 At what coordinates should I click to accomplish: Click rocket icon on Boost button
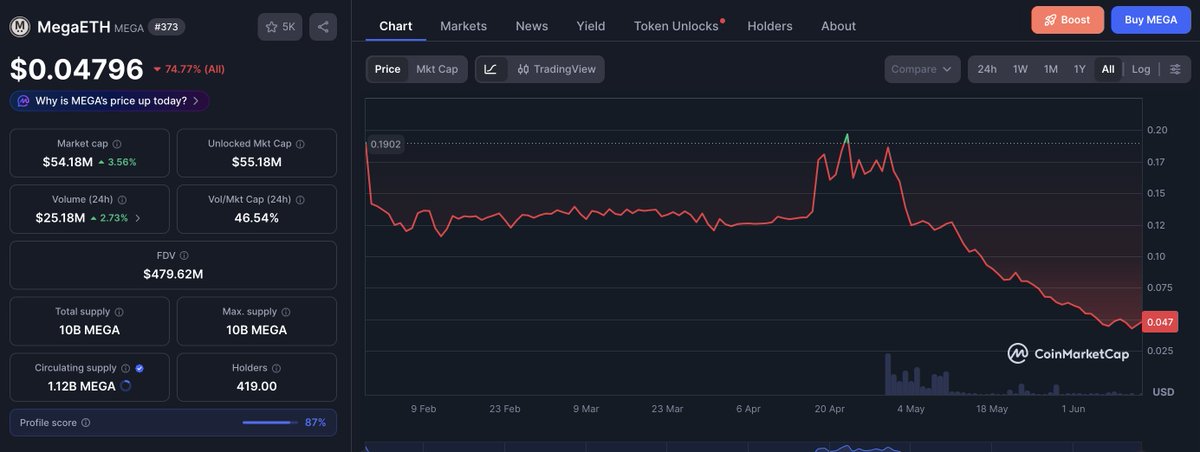(1051, 20)
